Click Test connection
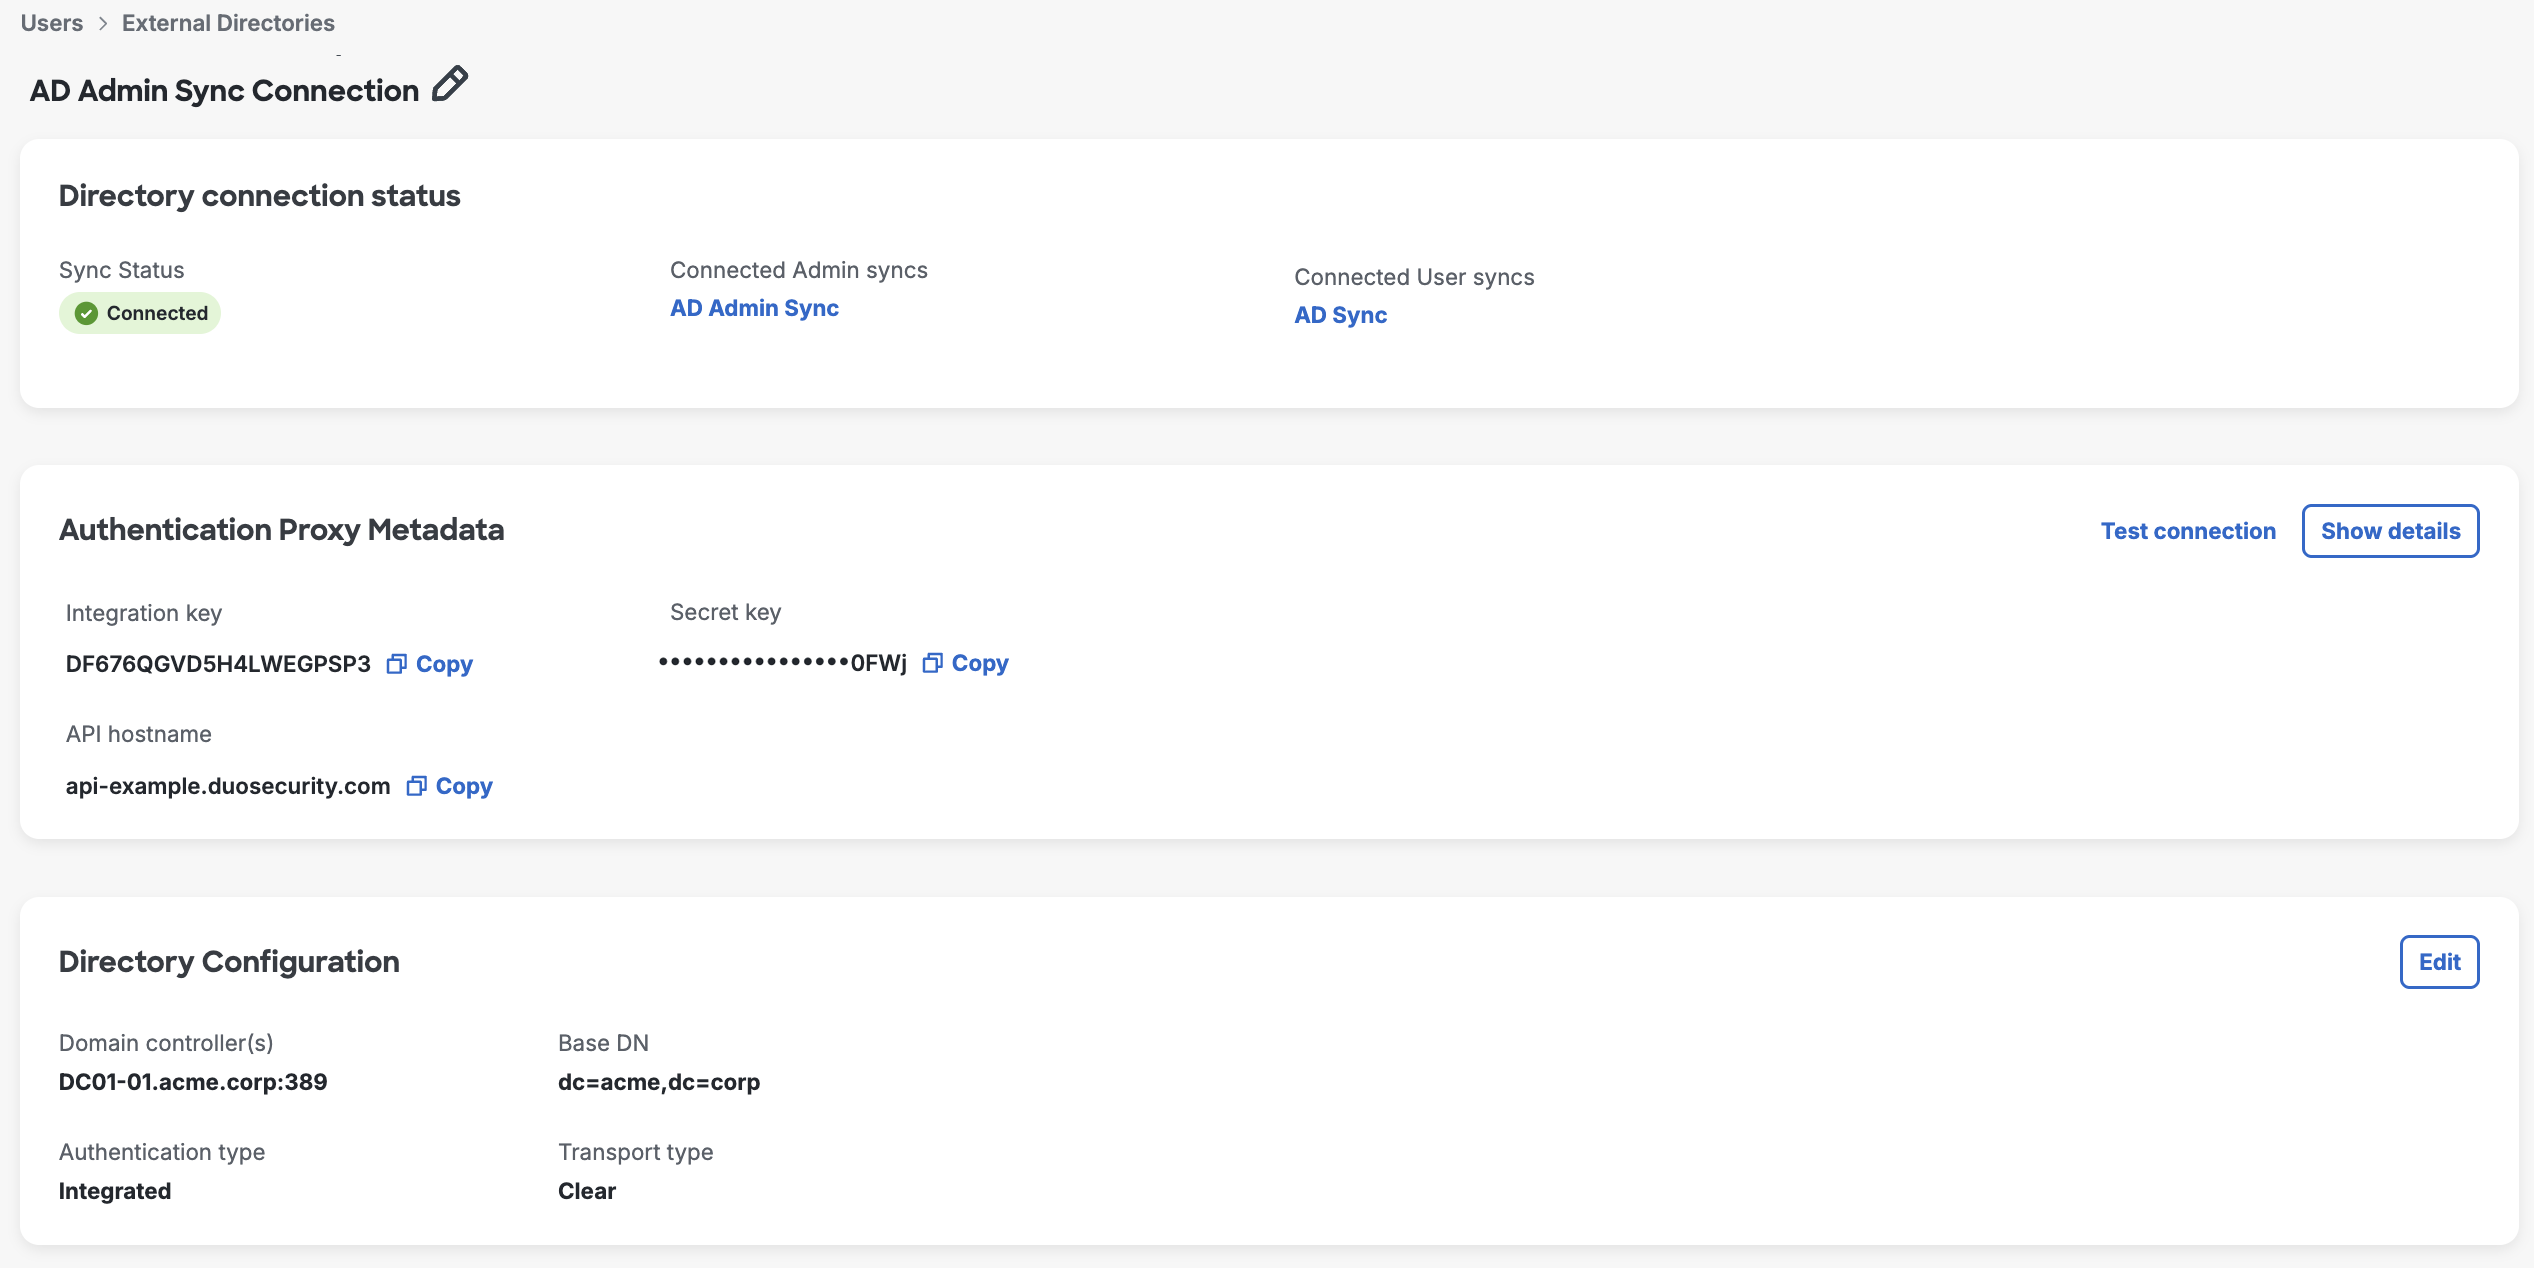This screenshot has height=1272, width=2534. [x=2188, y=531]
